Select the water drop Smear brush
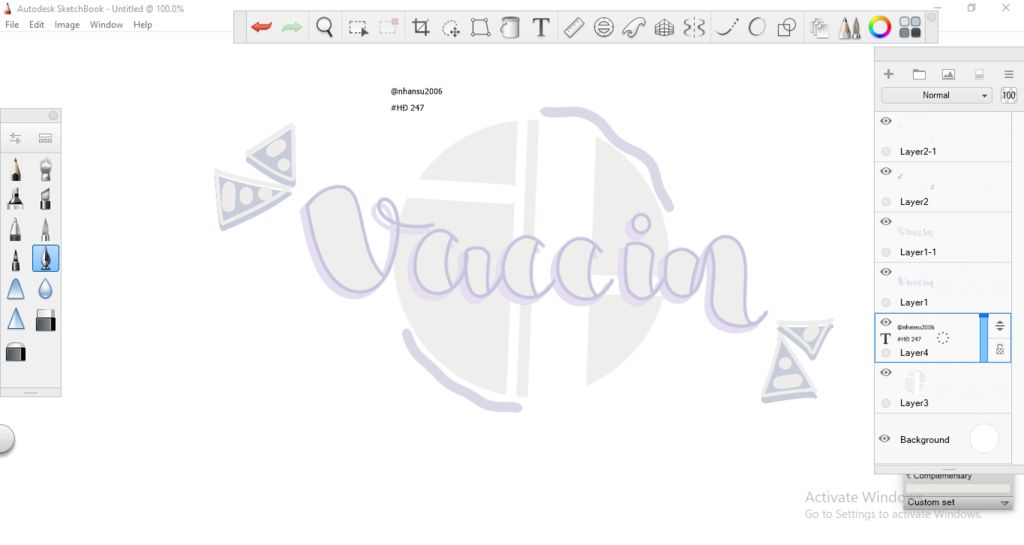 45,288
